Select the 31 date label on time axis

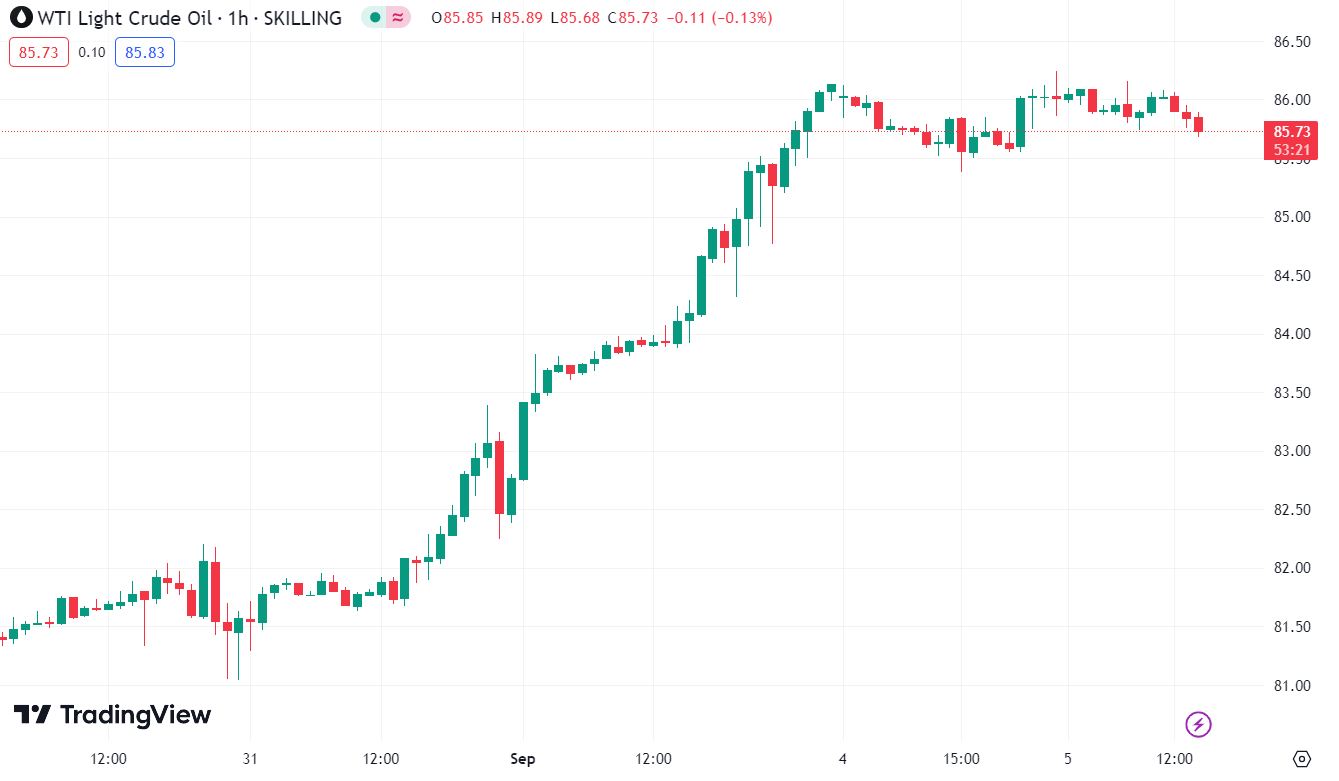coord(250,759)
